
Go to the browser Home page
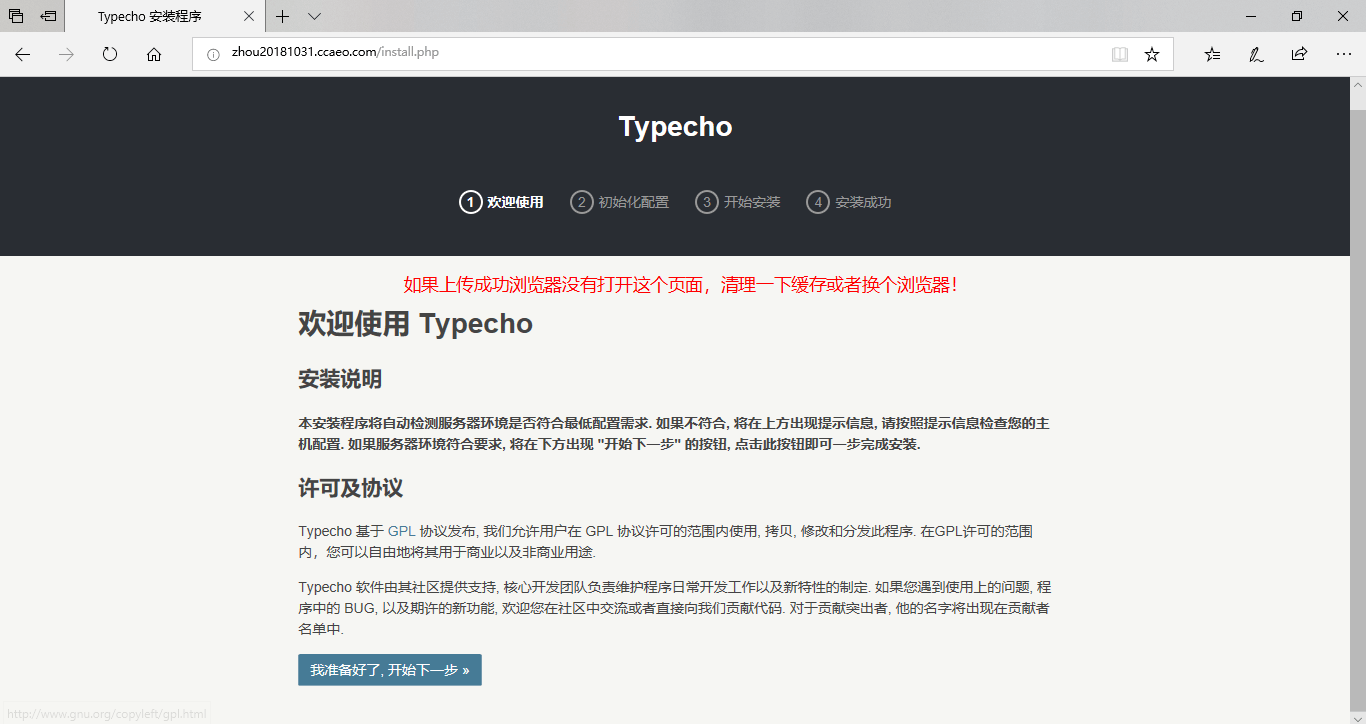154,54
